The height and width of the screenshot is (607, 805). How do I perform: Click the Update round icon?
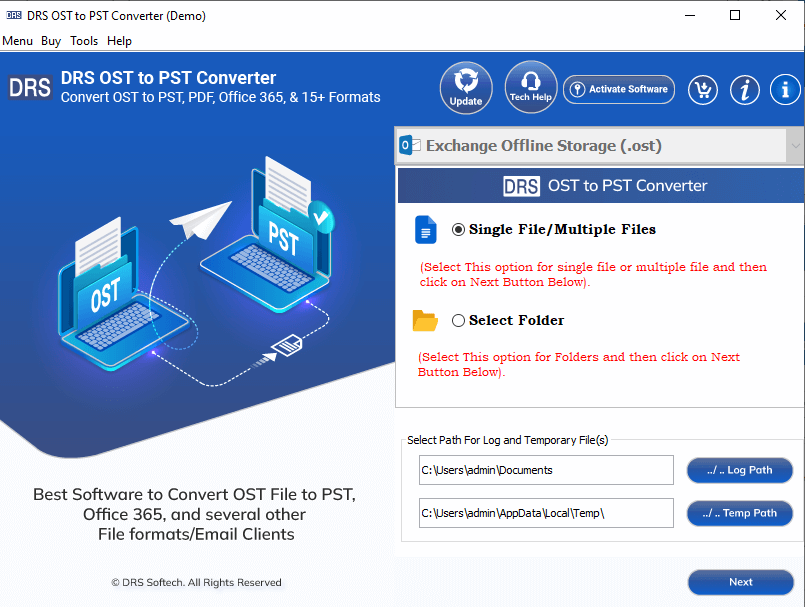466,88
